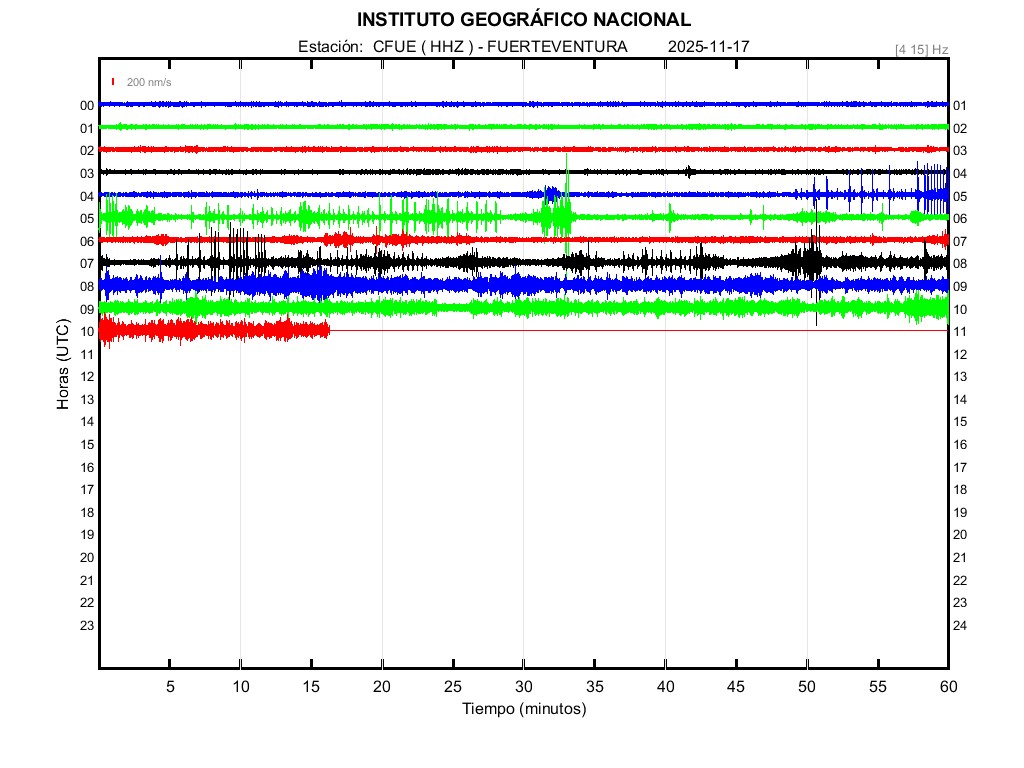
Task: Click the 20 minute tick label
Action: click(x=382, y=687)
